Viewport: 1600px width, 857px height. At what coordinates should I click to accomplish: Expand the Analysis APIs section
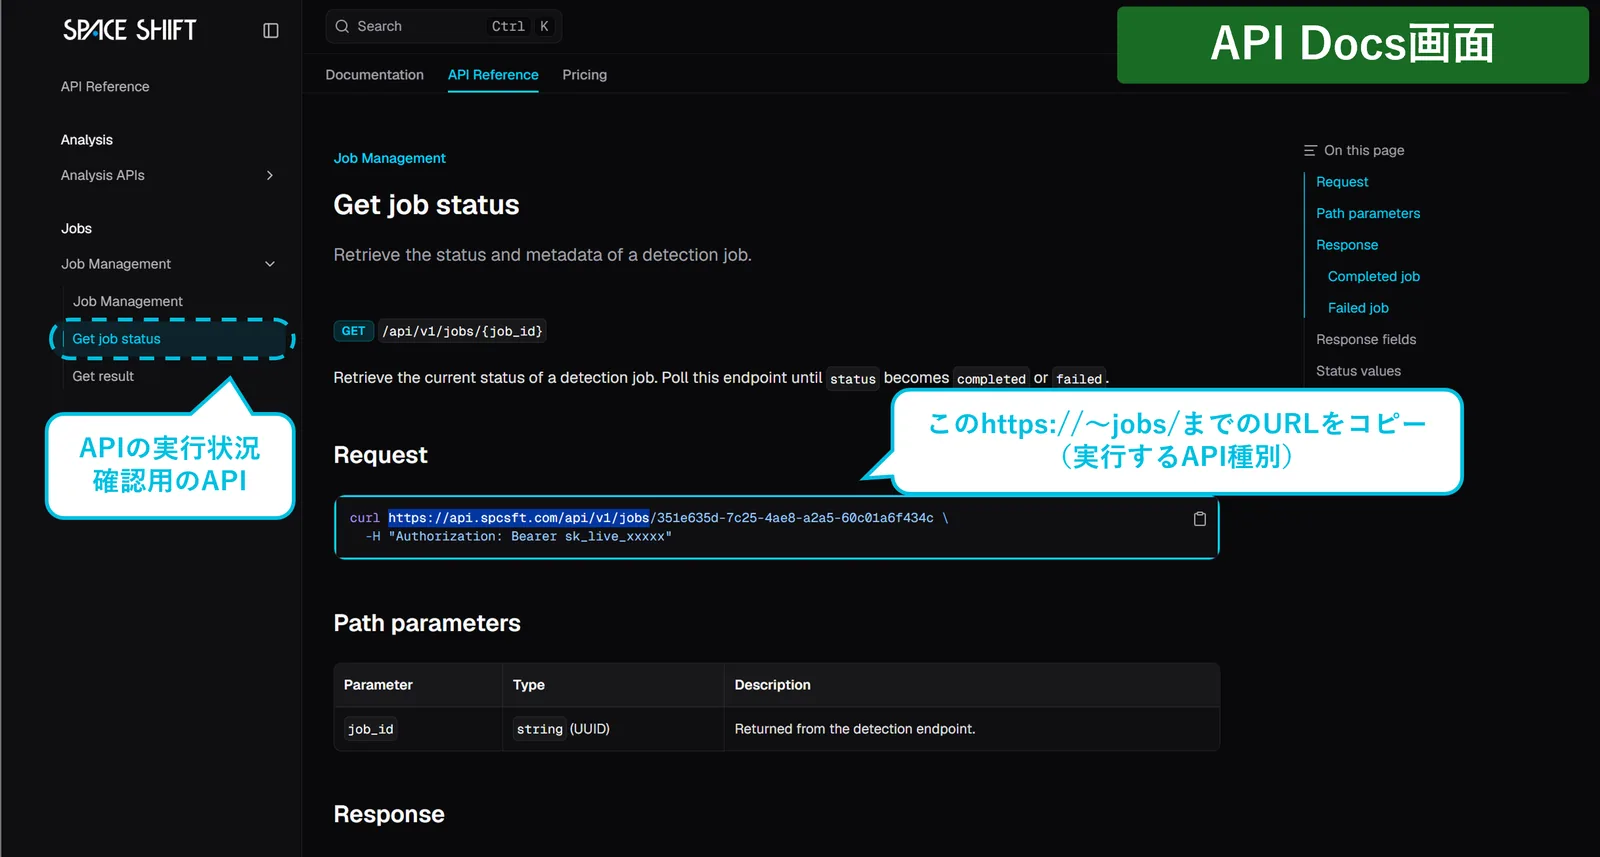click(168, 175)
